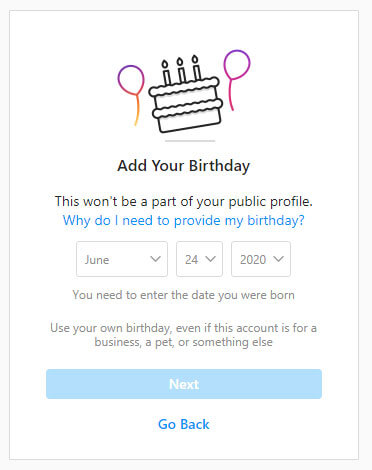Click the 'You need to enter the date' message
Viewport: 372px width, 470px height.
184,295
